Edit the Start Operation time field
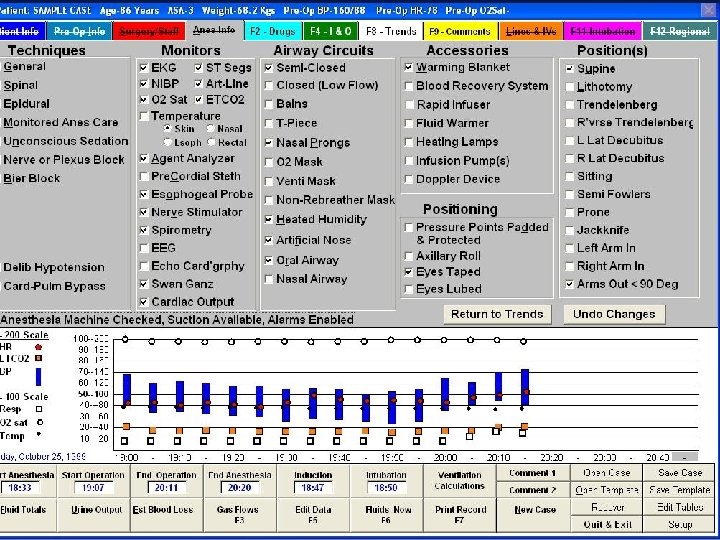 [93, 488]
